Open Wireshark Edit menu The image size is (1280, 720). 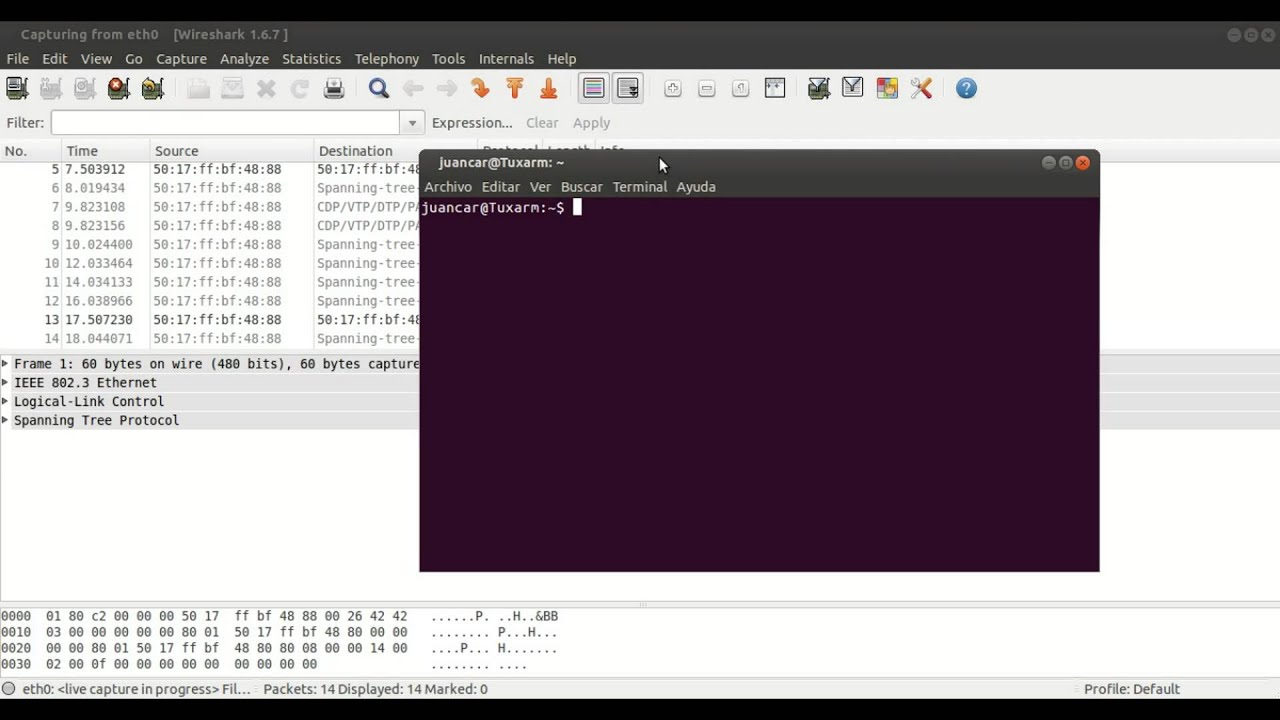click(55, 59)
